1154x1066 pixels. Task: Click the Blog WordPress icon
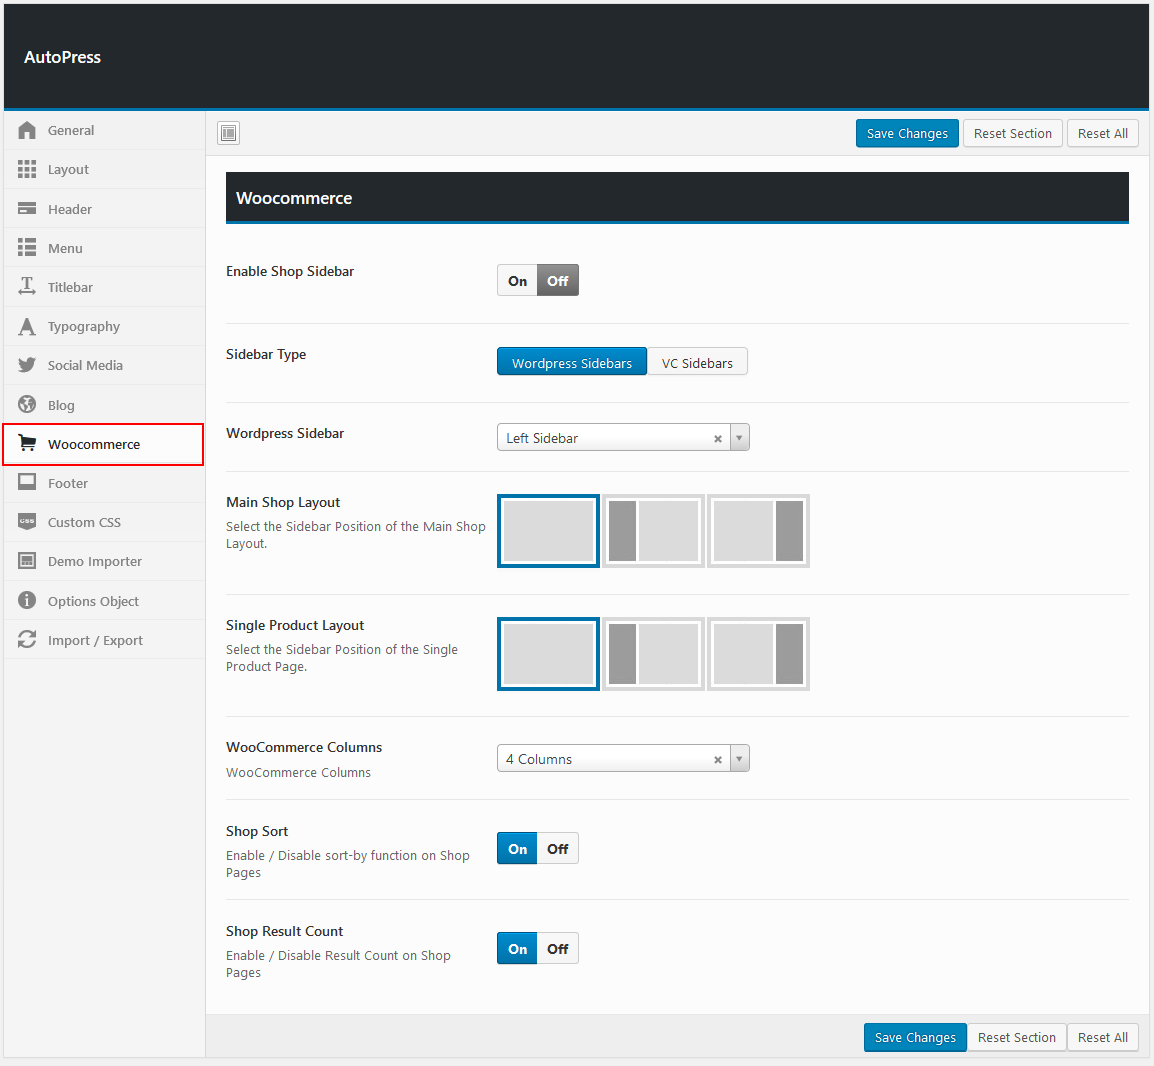(x=27, y=404)
